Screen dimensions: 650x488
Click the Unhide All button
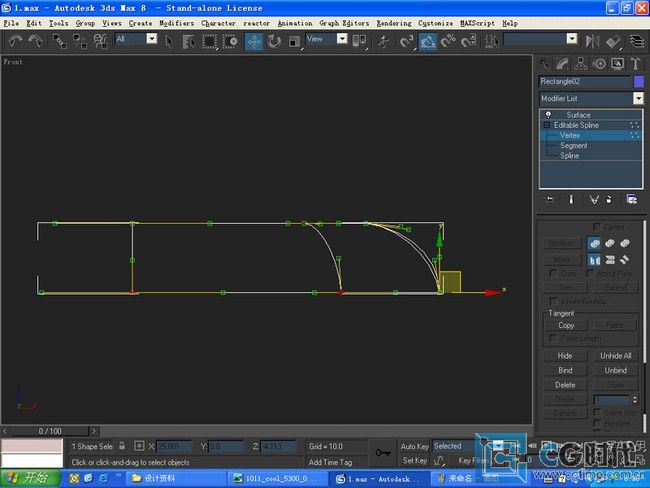[x=616, y=356]
